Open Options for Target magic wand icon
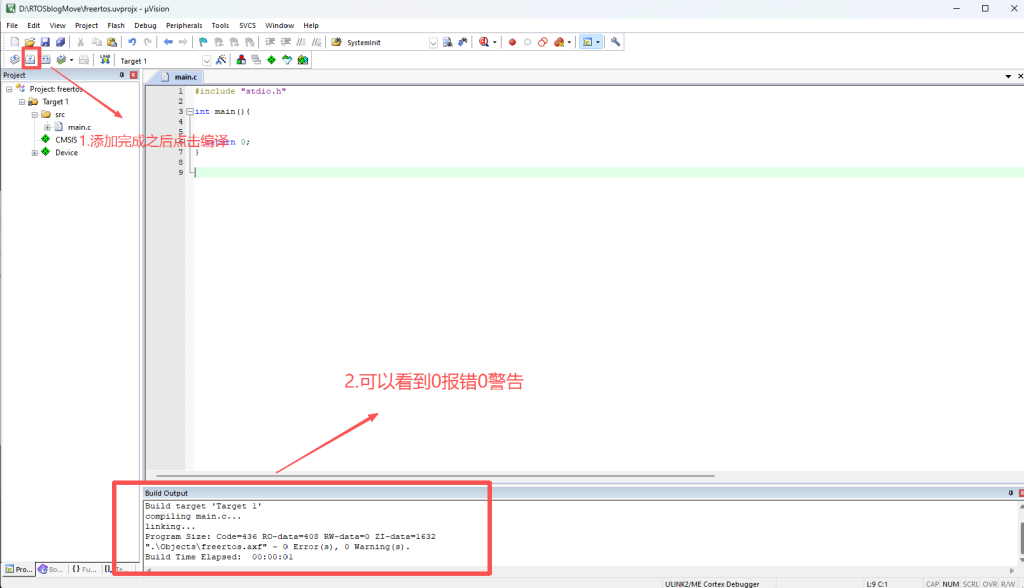1024x588 pixels. (220, 60)
